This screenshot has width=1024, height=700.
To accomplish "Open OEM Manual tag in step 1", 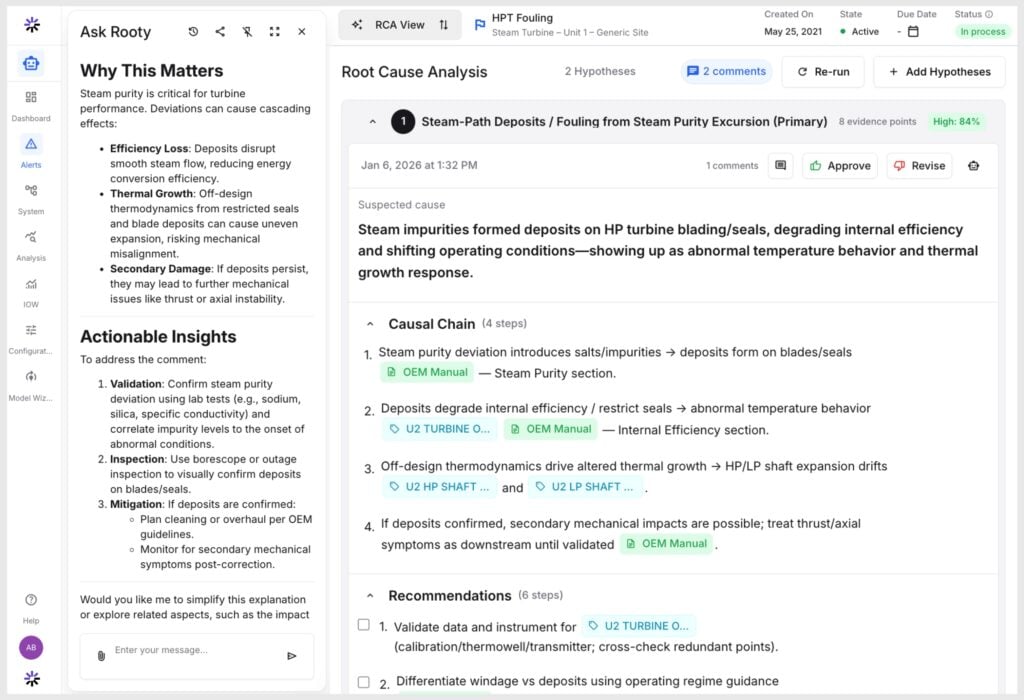I will click(427, 372).
